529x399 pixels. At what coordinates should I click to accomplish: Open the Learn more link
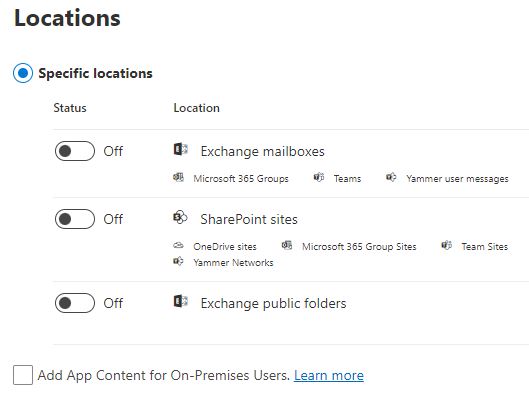329,375
